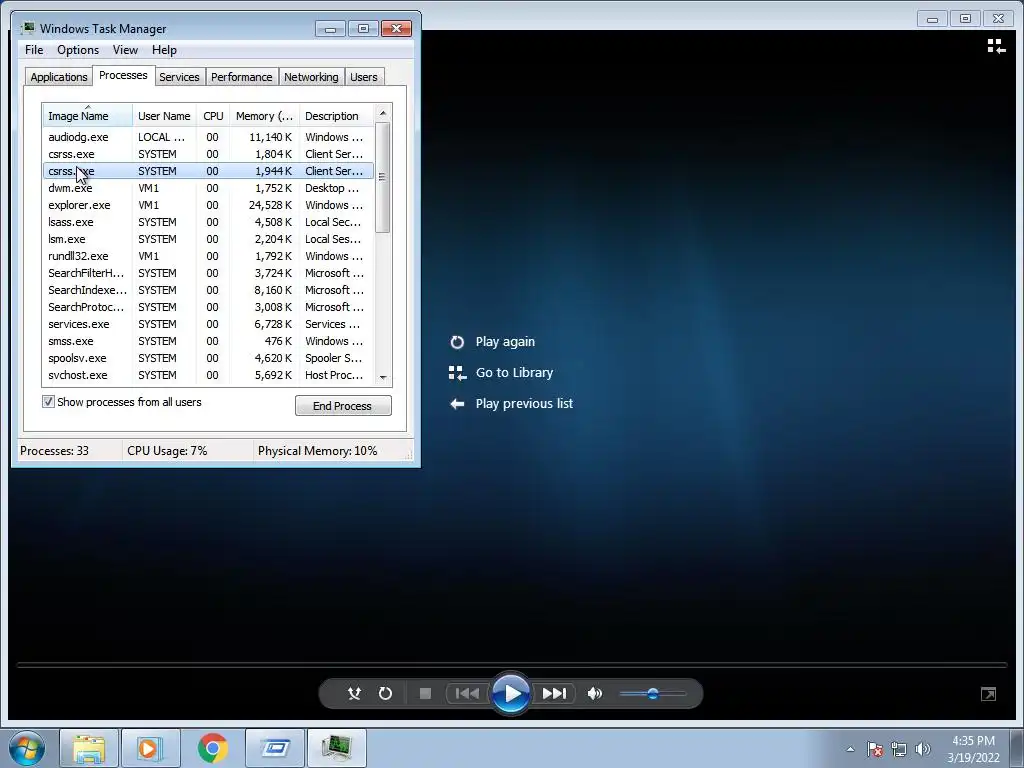The image size is (1024, 768).
Task: Open the Options menu in Task Manager
Action: point(78,50)
